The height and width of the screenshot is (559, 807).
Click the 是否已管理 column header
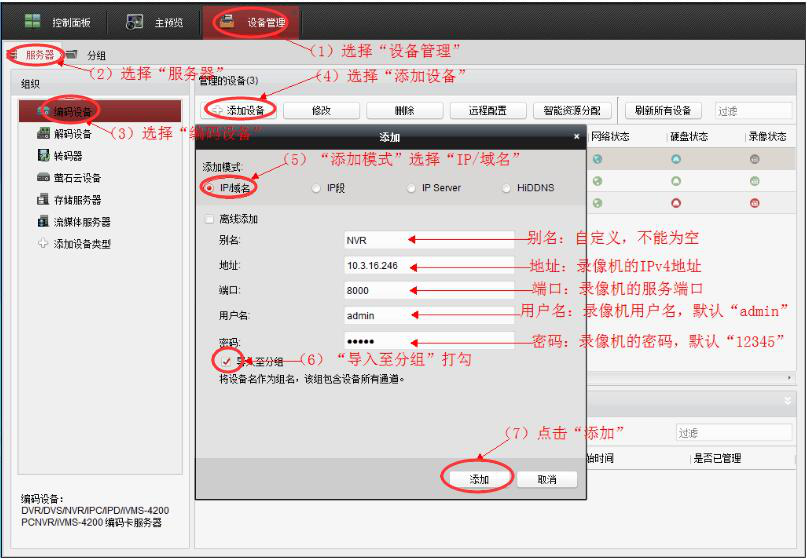pos(717,458)
